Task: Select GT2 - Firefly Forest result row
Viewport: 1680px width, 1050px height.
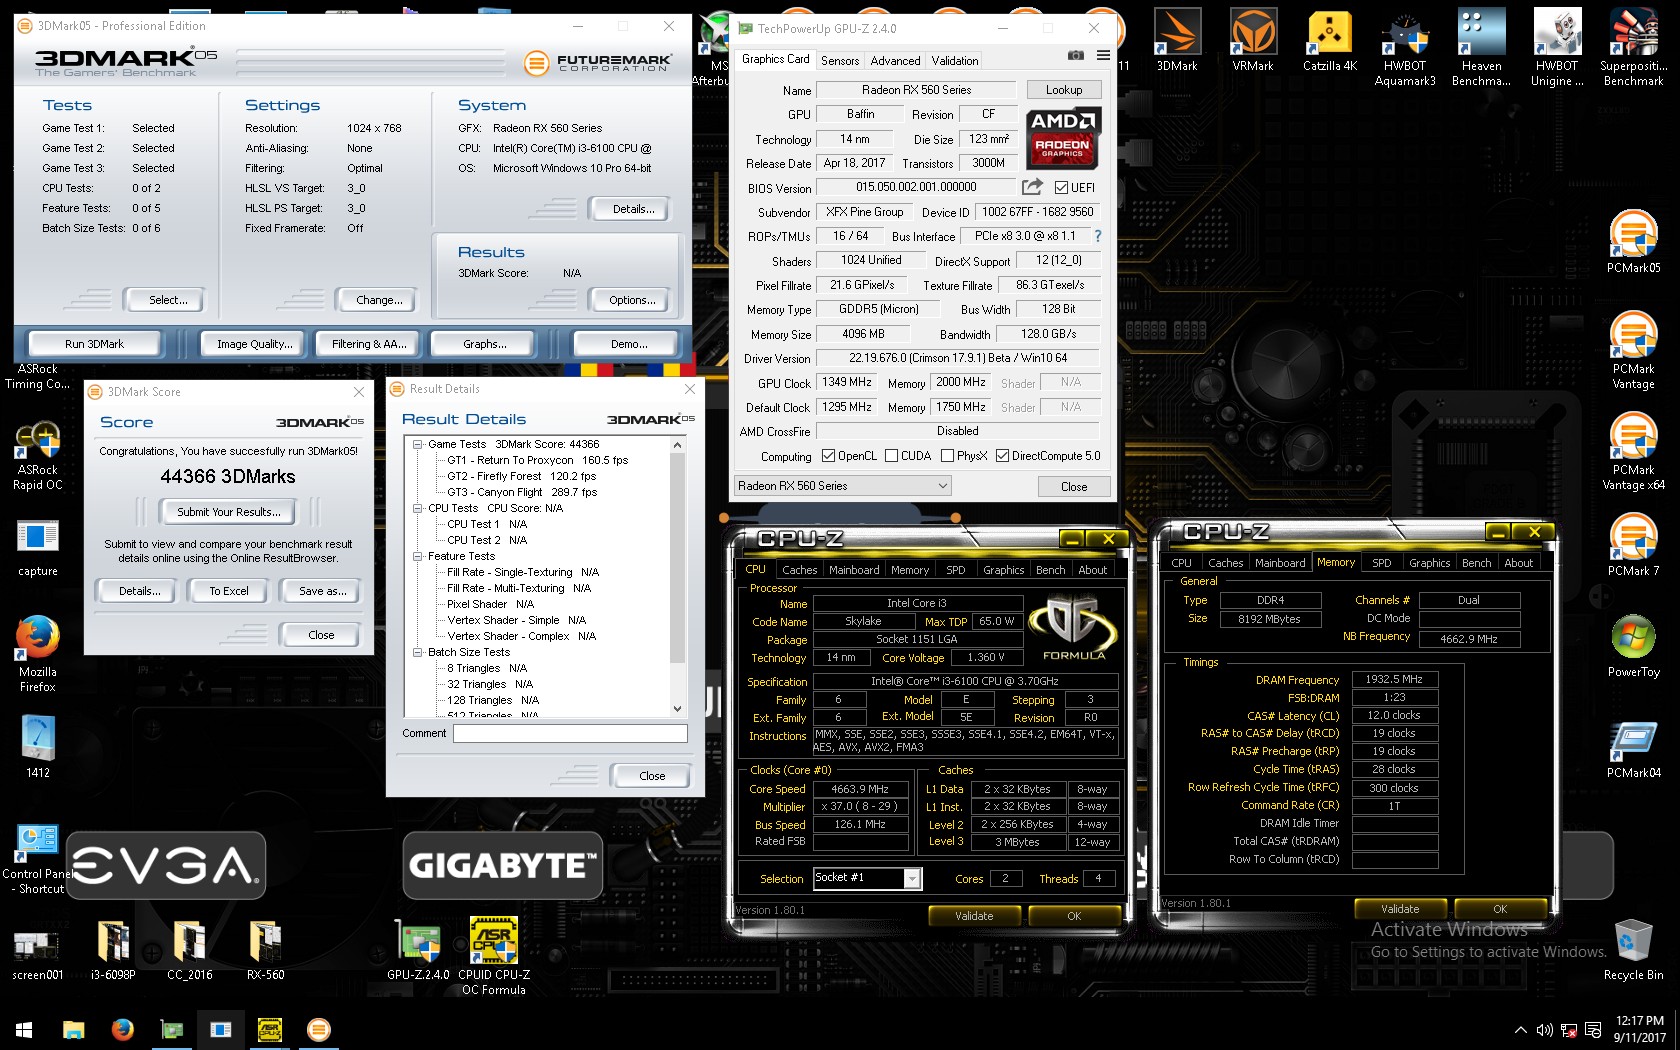Action: (x=522, y=476)
